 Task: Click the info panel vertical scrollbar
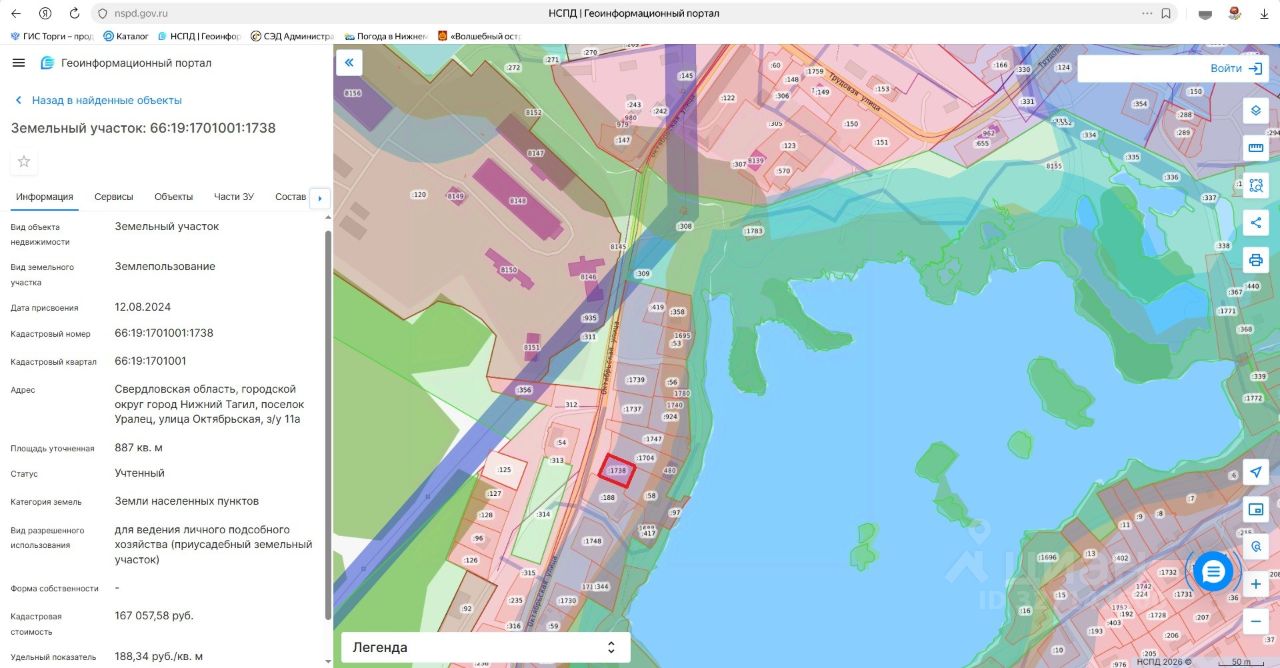tap(328, 424)
